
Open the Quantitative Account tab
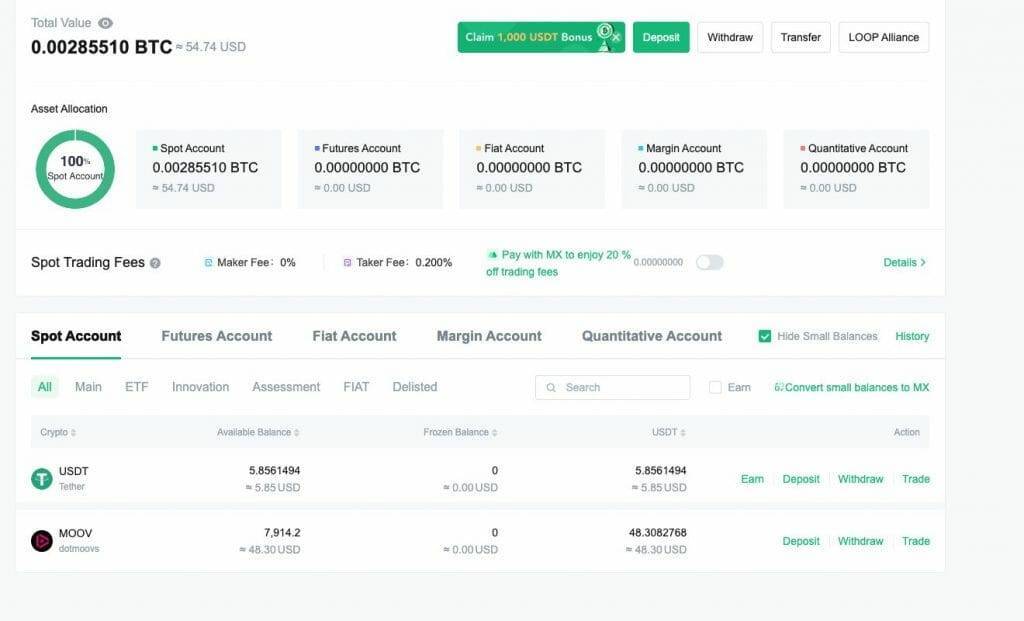click(x=652, y=336)
